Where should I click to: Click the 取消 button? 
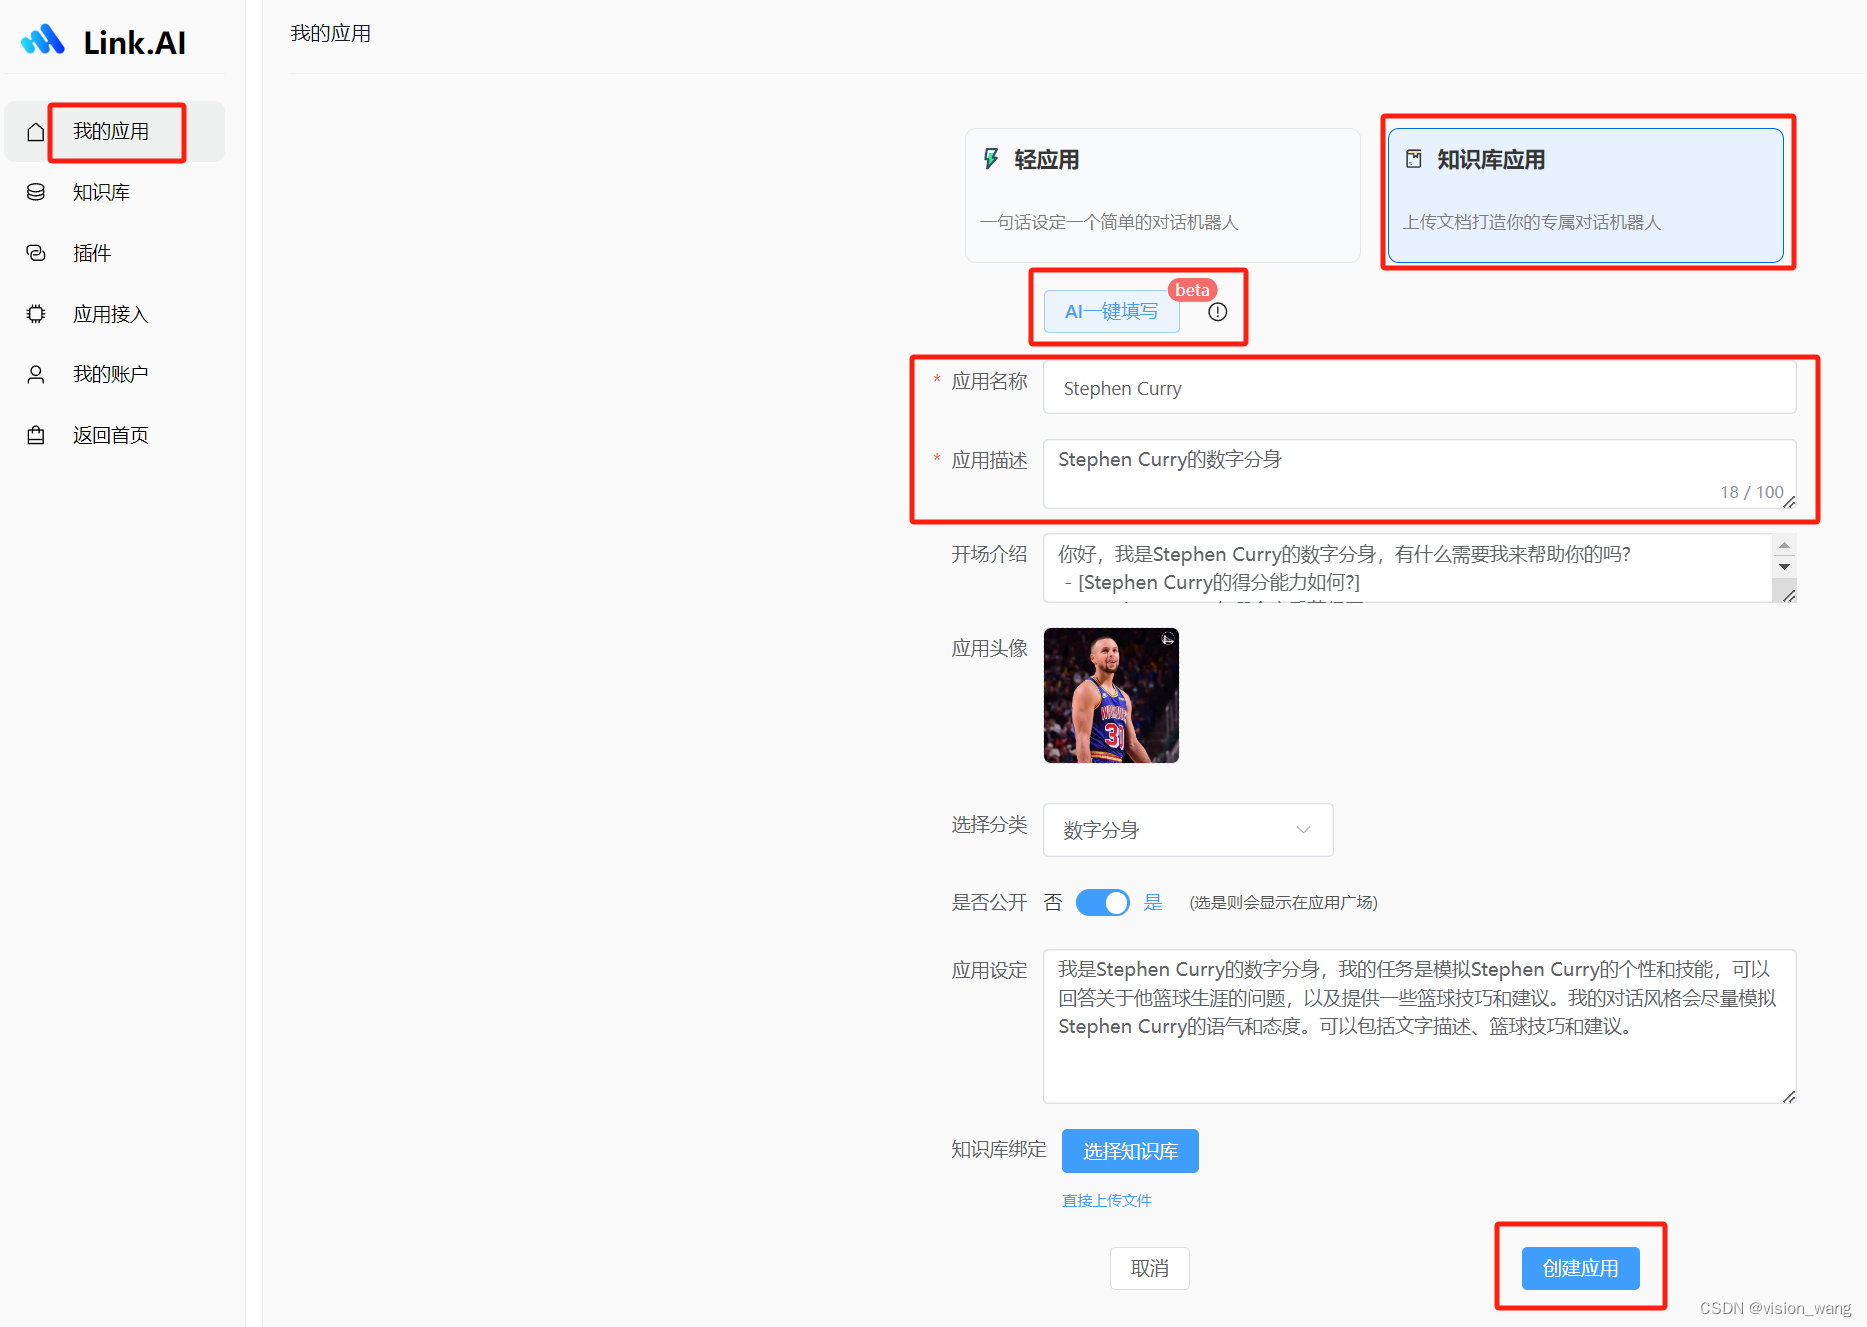pyautogui.click(x=1150, y=1268)
